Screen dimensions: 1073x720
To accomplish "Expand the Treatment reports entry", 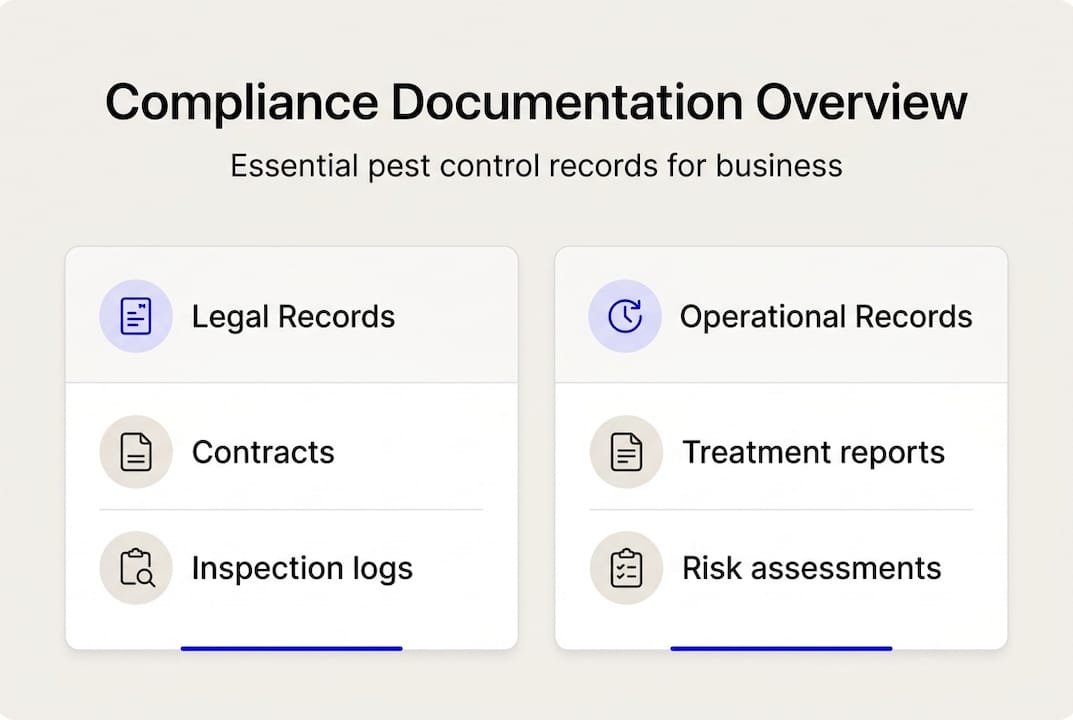I will pyautogui.click(x=813, y=451).
